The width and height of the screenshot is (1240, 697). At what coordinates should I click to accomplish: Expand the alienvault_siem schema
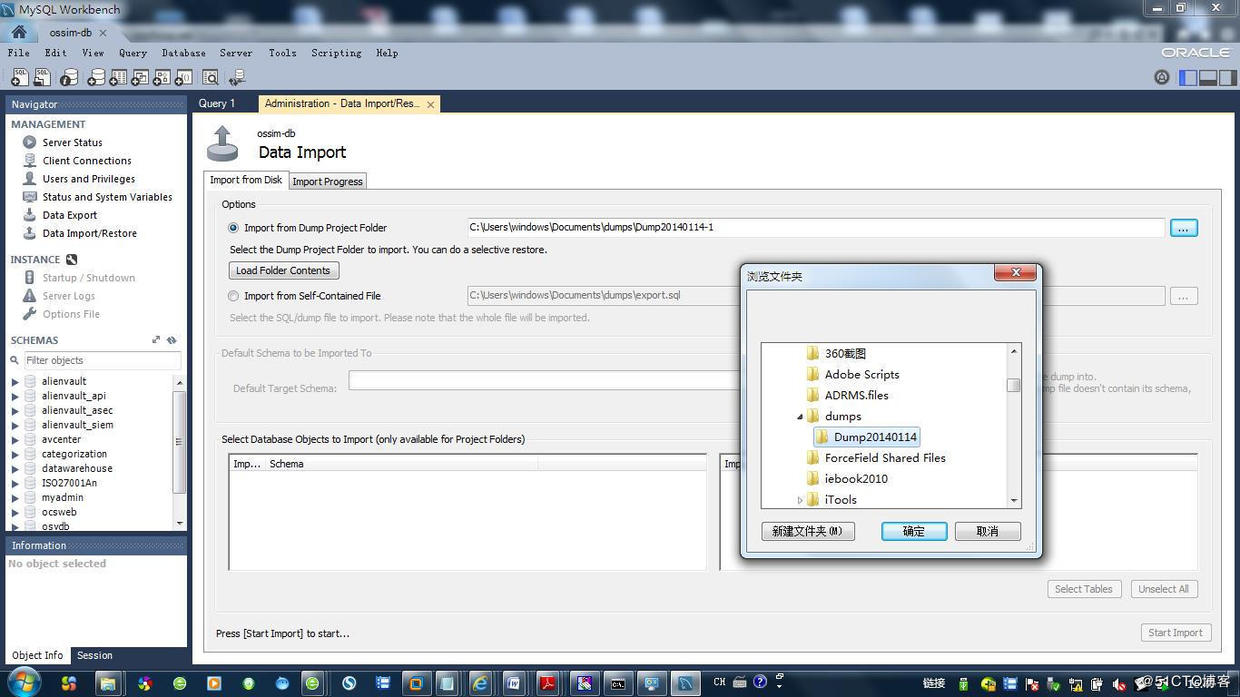point(15,425)
